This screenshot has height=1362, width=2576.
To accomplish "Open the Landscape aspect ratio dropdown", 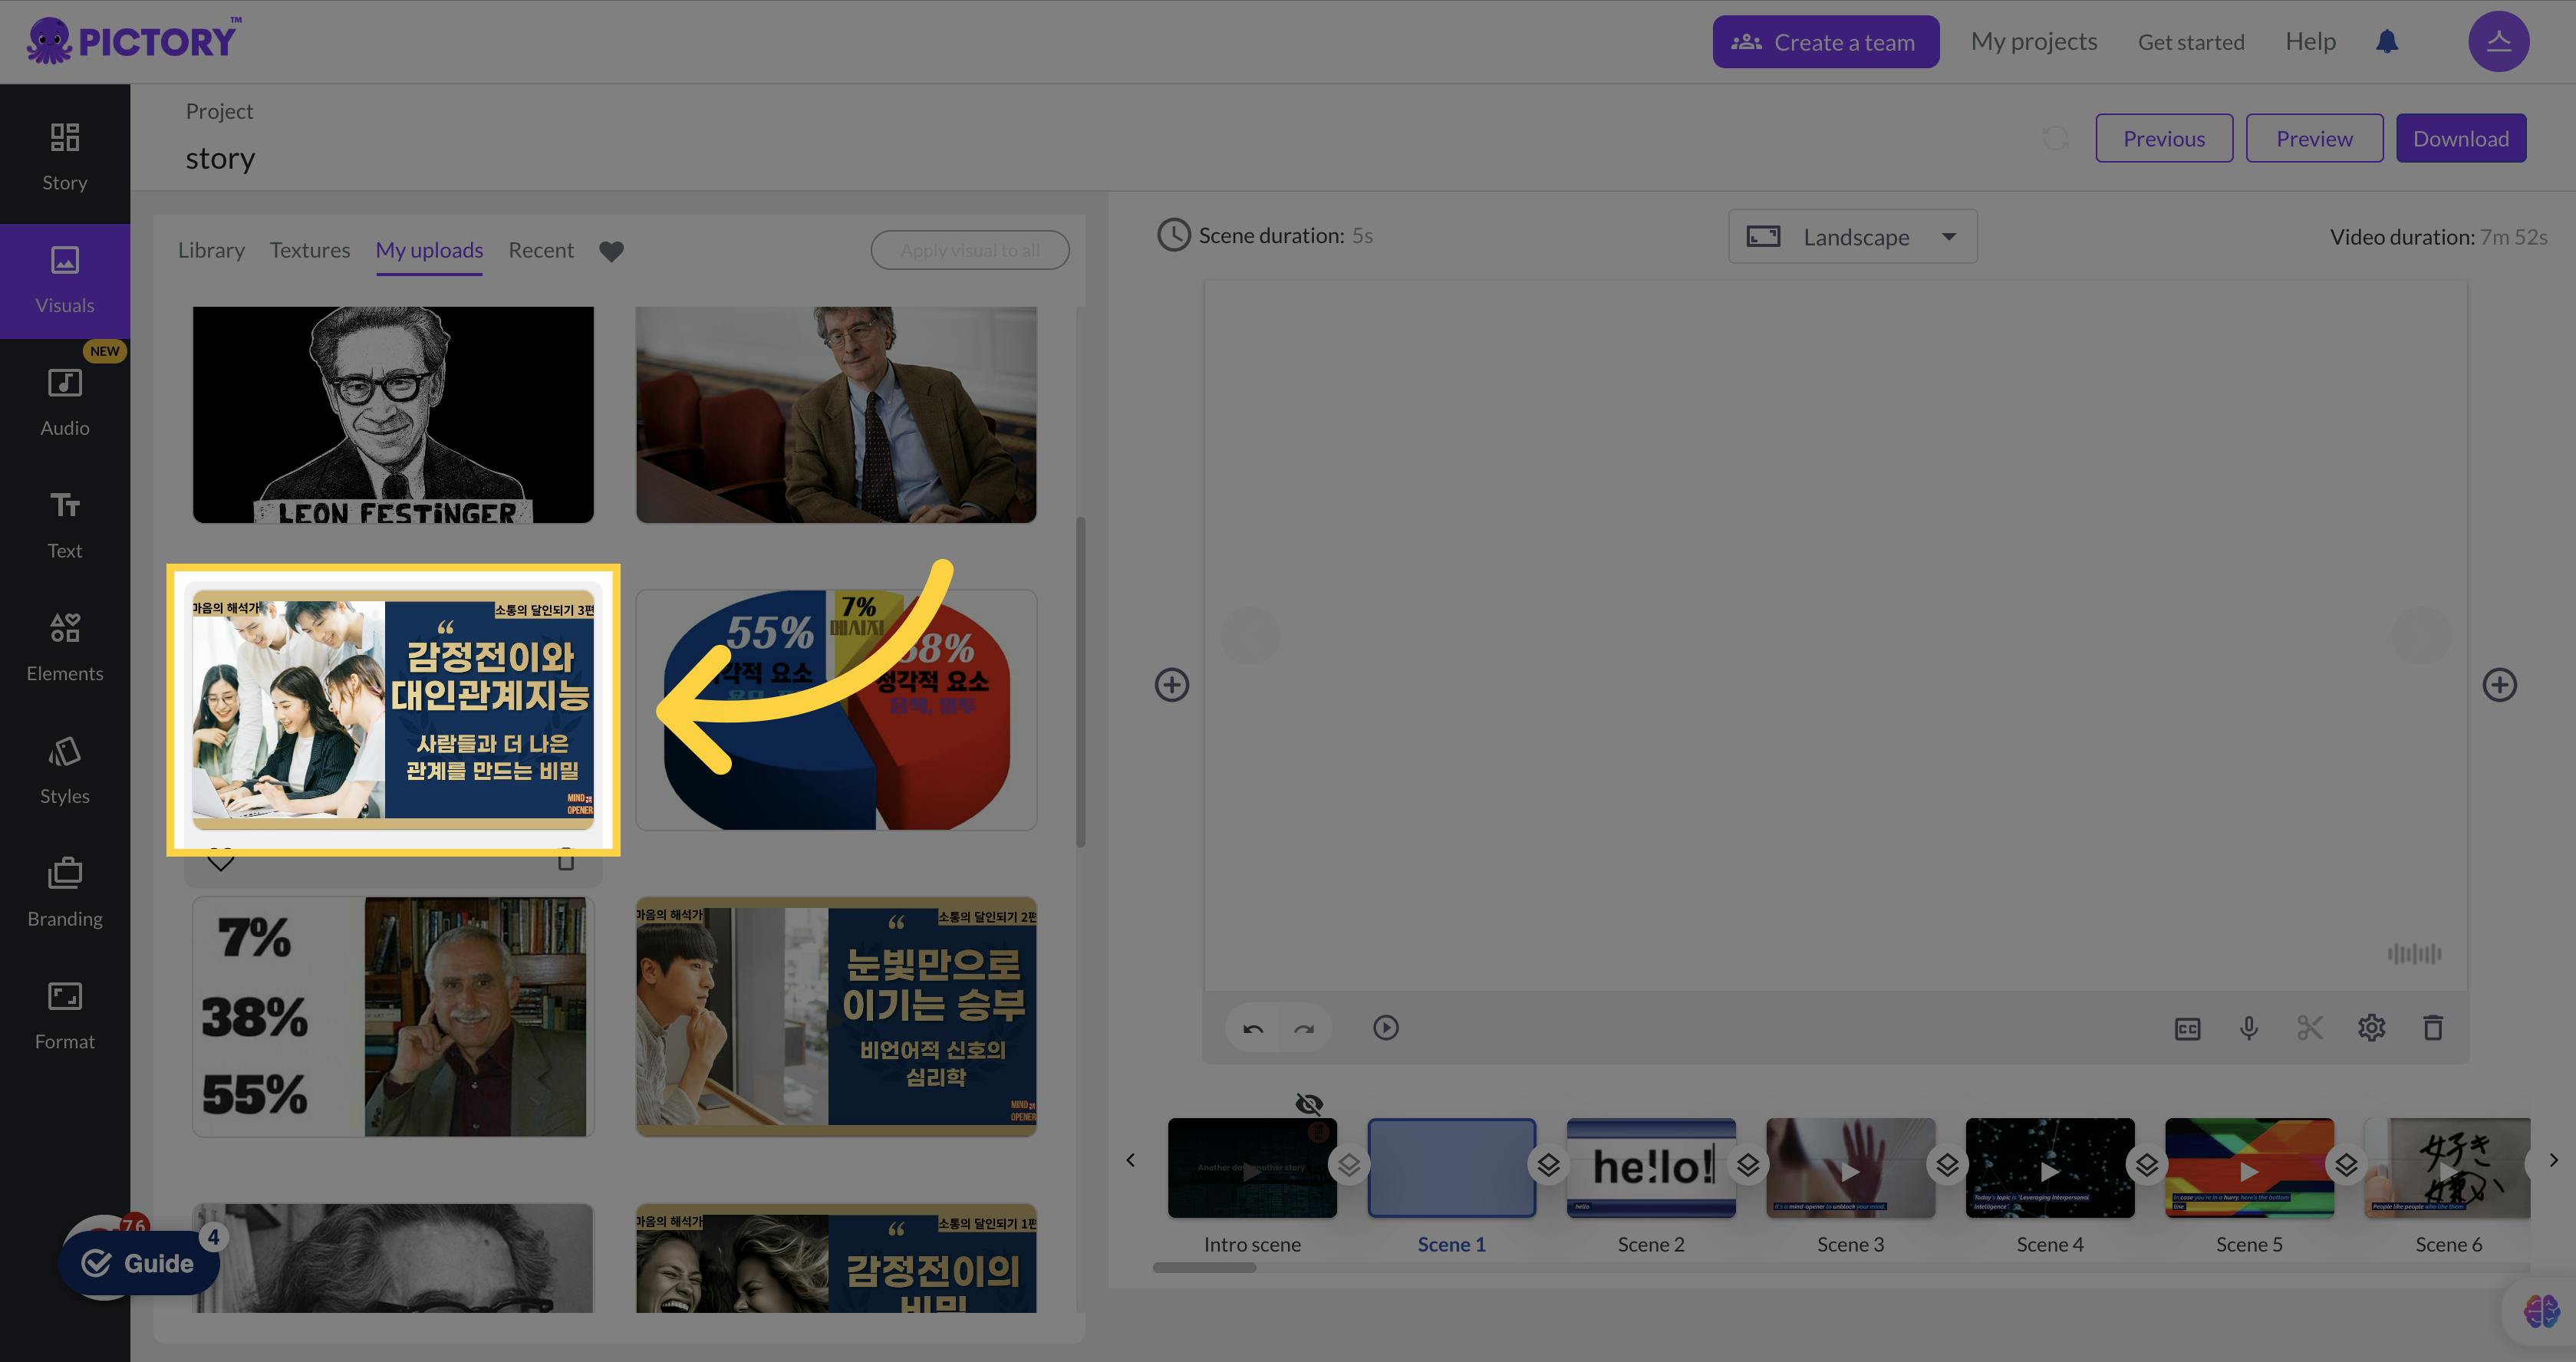I will [1852, 237].
